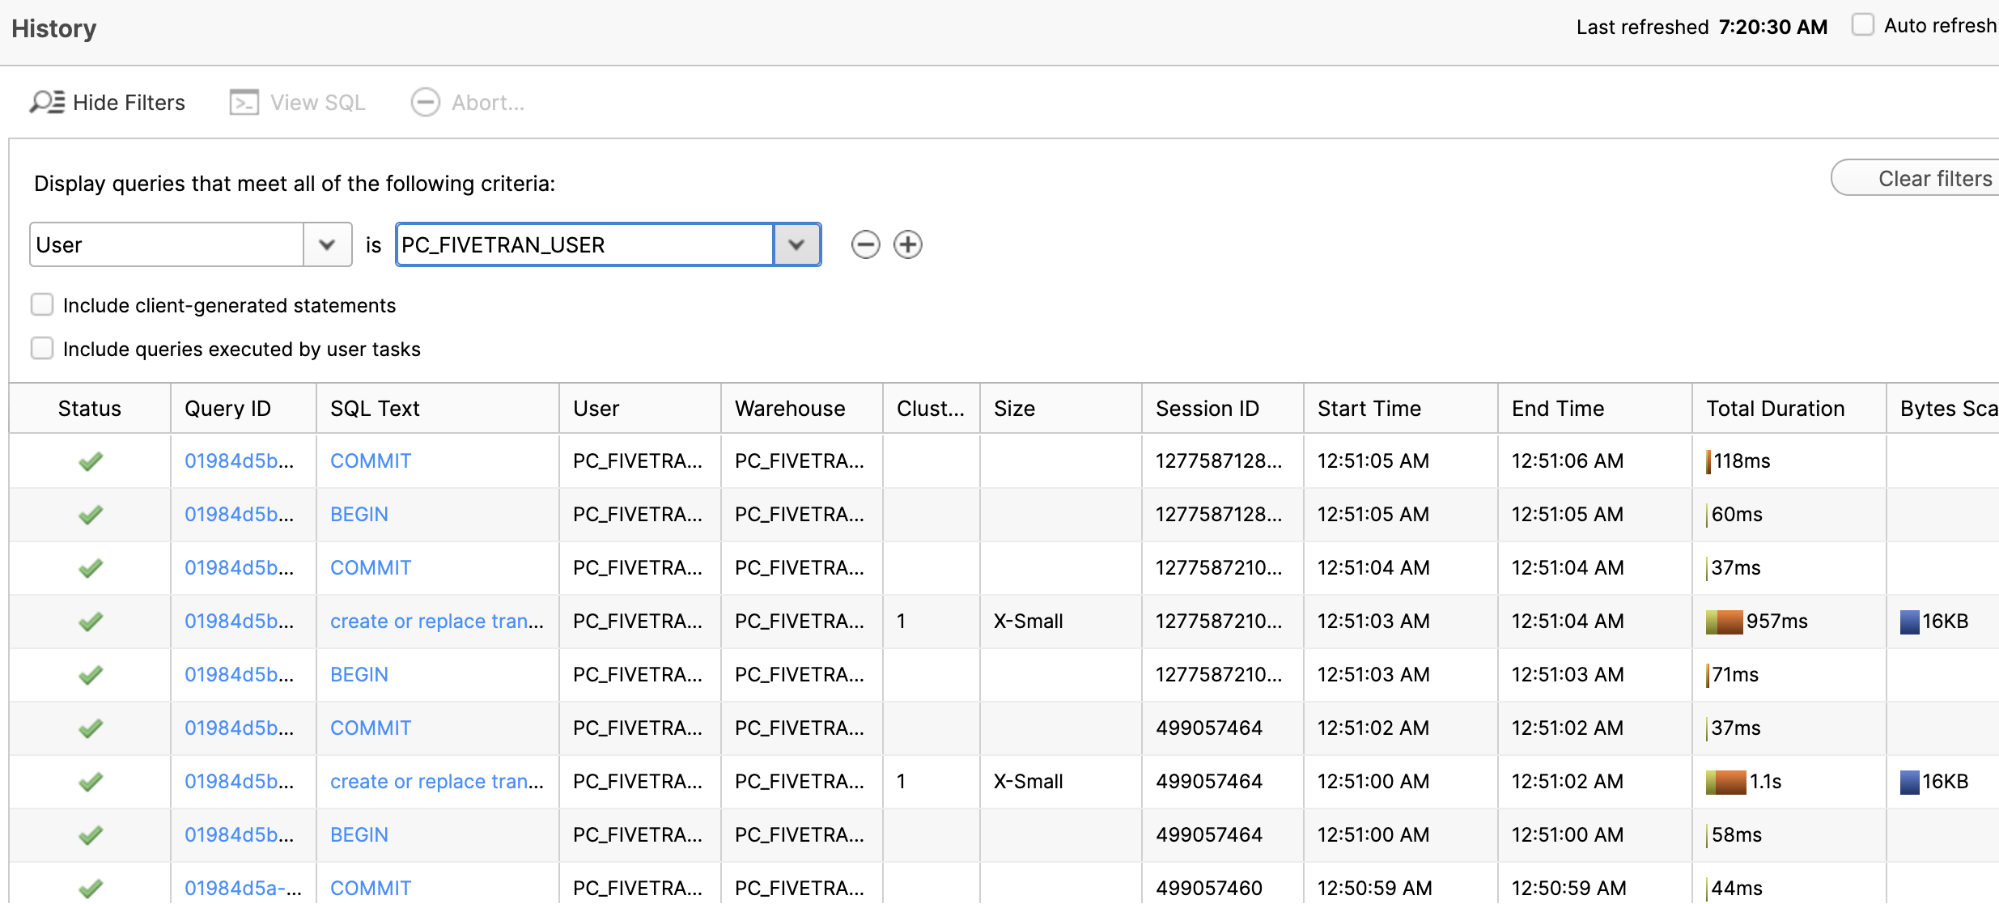Add a filter criterion with plus icon

click(907, 245)
